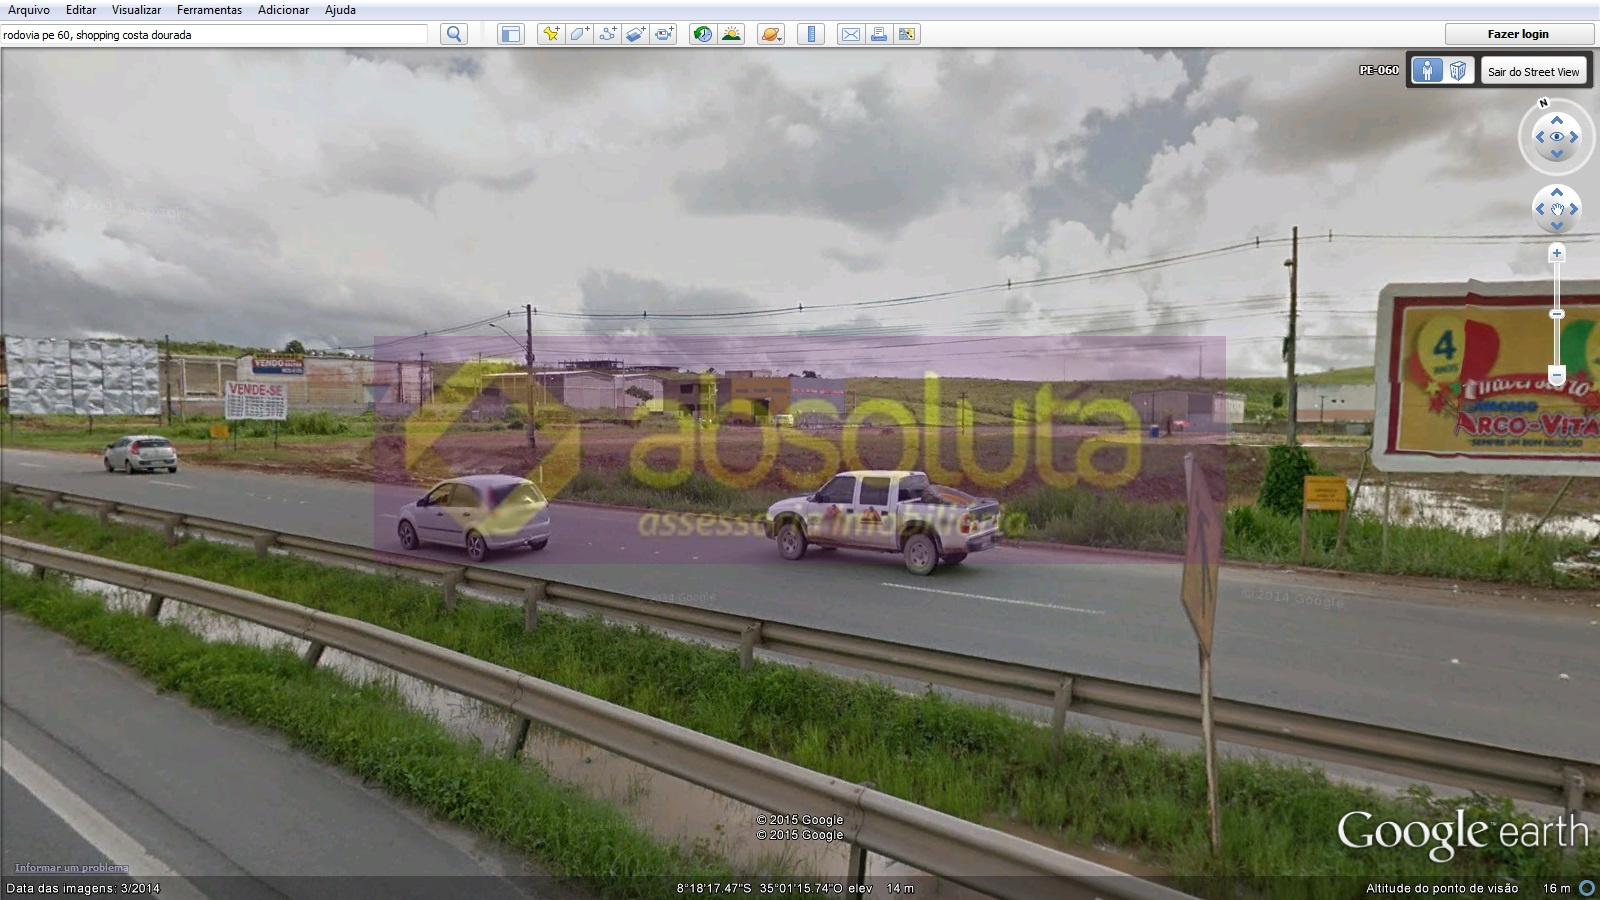Look down with the eye joystick arrow
Viewport: 1600px width, 900px height.
1557,154
